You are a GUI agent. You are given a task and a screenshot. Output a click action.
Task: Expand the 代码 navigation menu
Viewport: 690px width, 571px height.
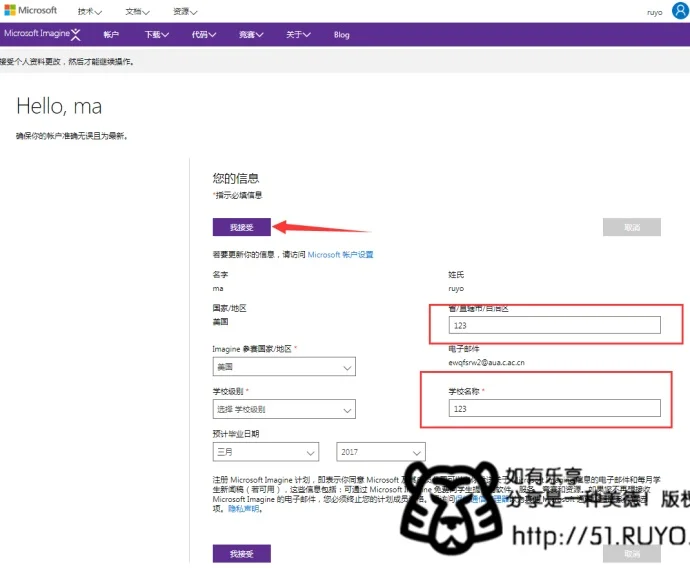coord(204,35)
